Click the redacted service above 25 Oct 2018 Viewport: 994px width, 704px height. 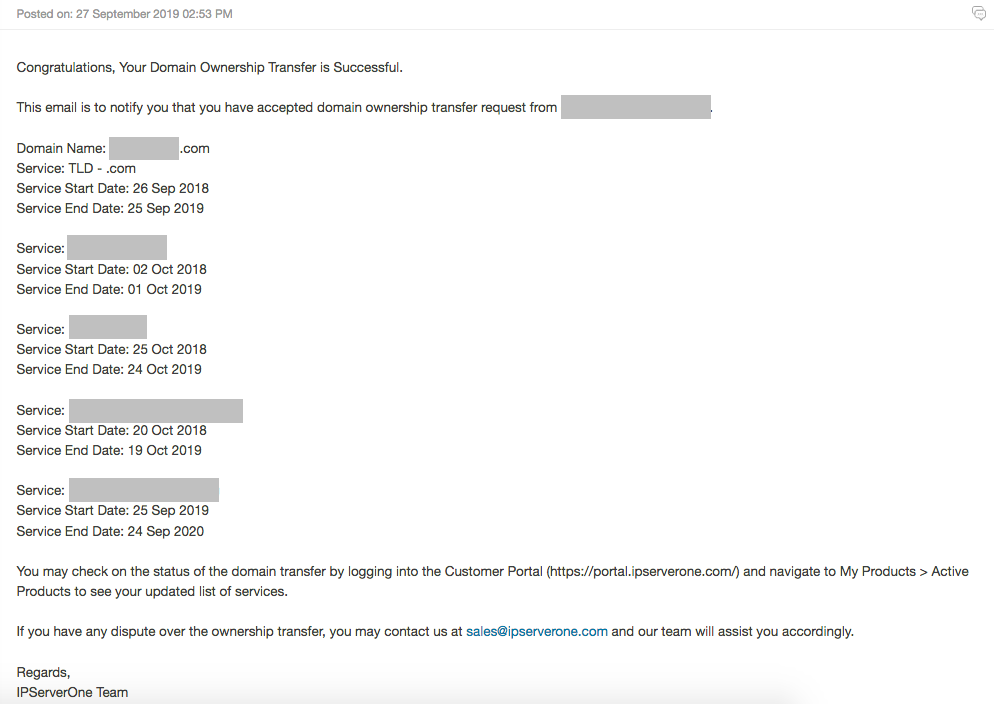click(108, 328)
